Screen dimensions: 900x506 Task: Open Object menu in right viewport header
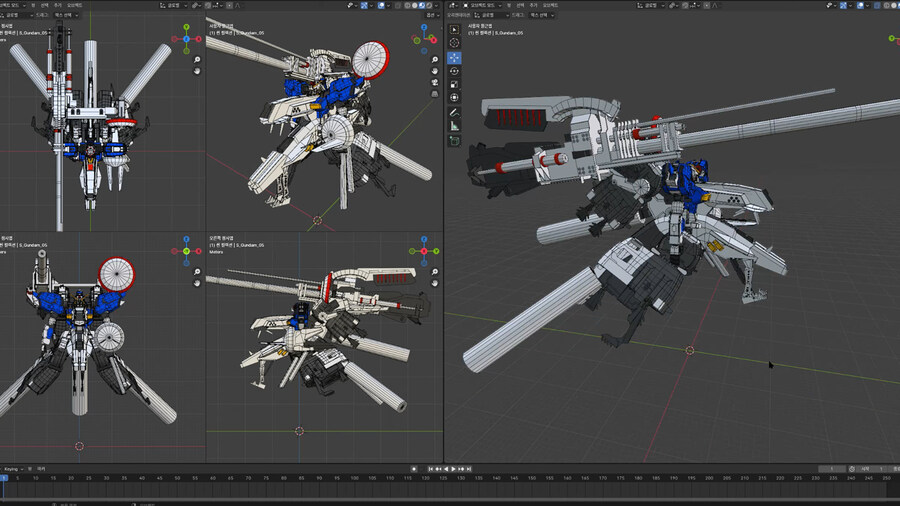(550, 5)
